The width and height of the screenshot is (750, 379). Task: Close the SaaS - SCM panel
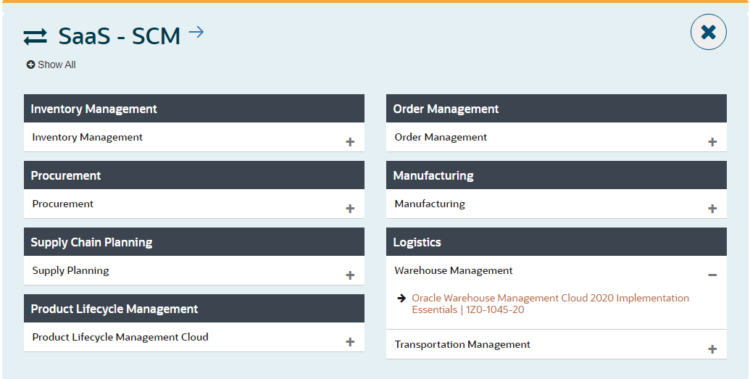point(708,32)
